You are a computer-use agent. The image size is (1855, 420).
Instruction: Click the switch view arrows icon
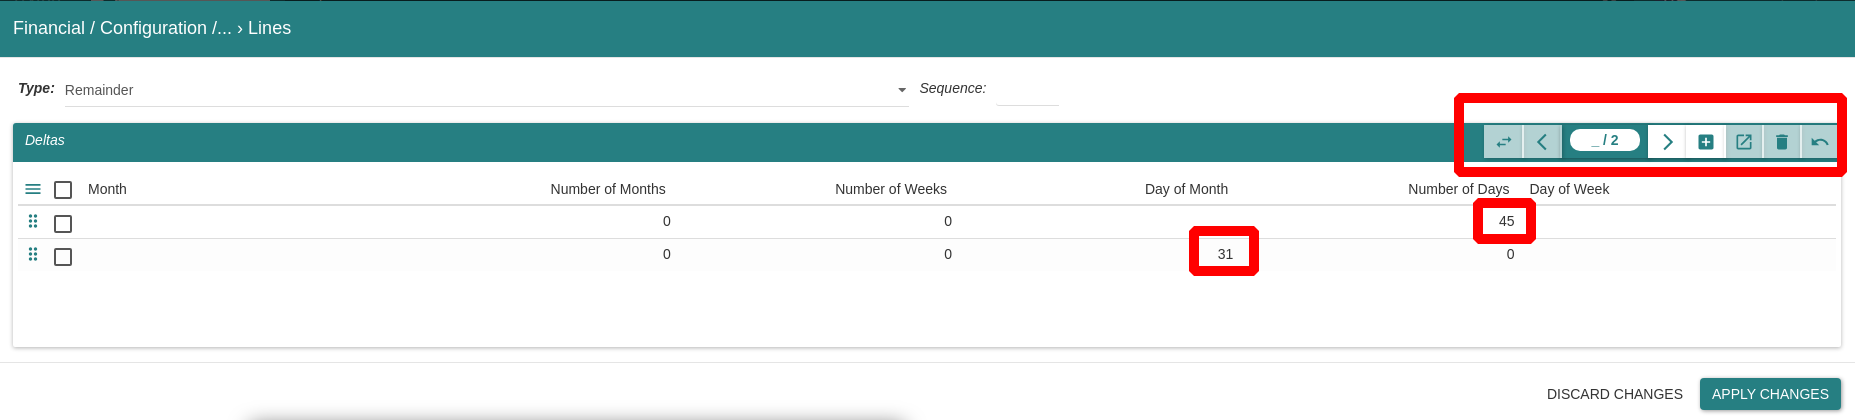[x=1503, y=142]
